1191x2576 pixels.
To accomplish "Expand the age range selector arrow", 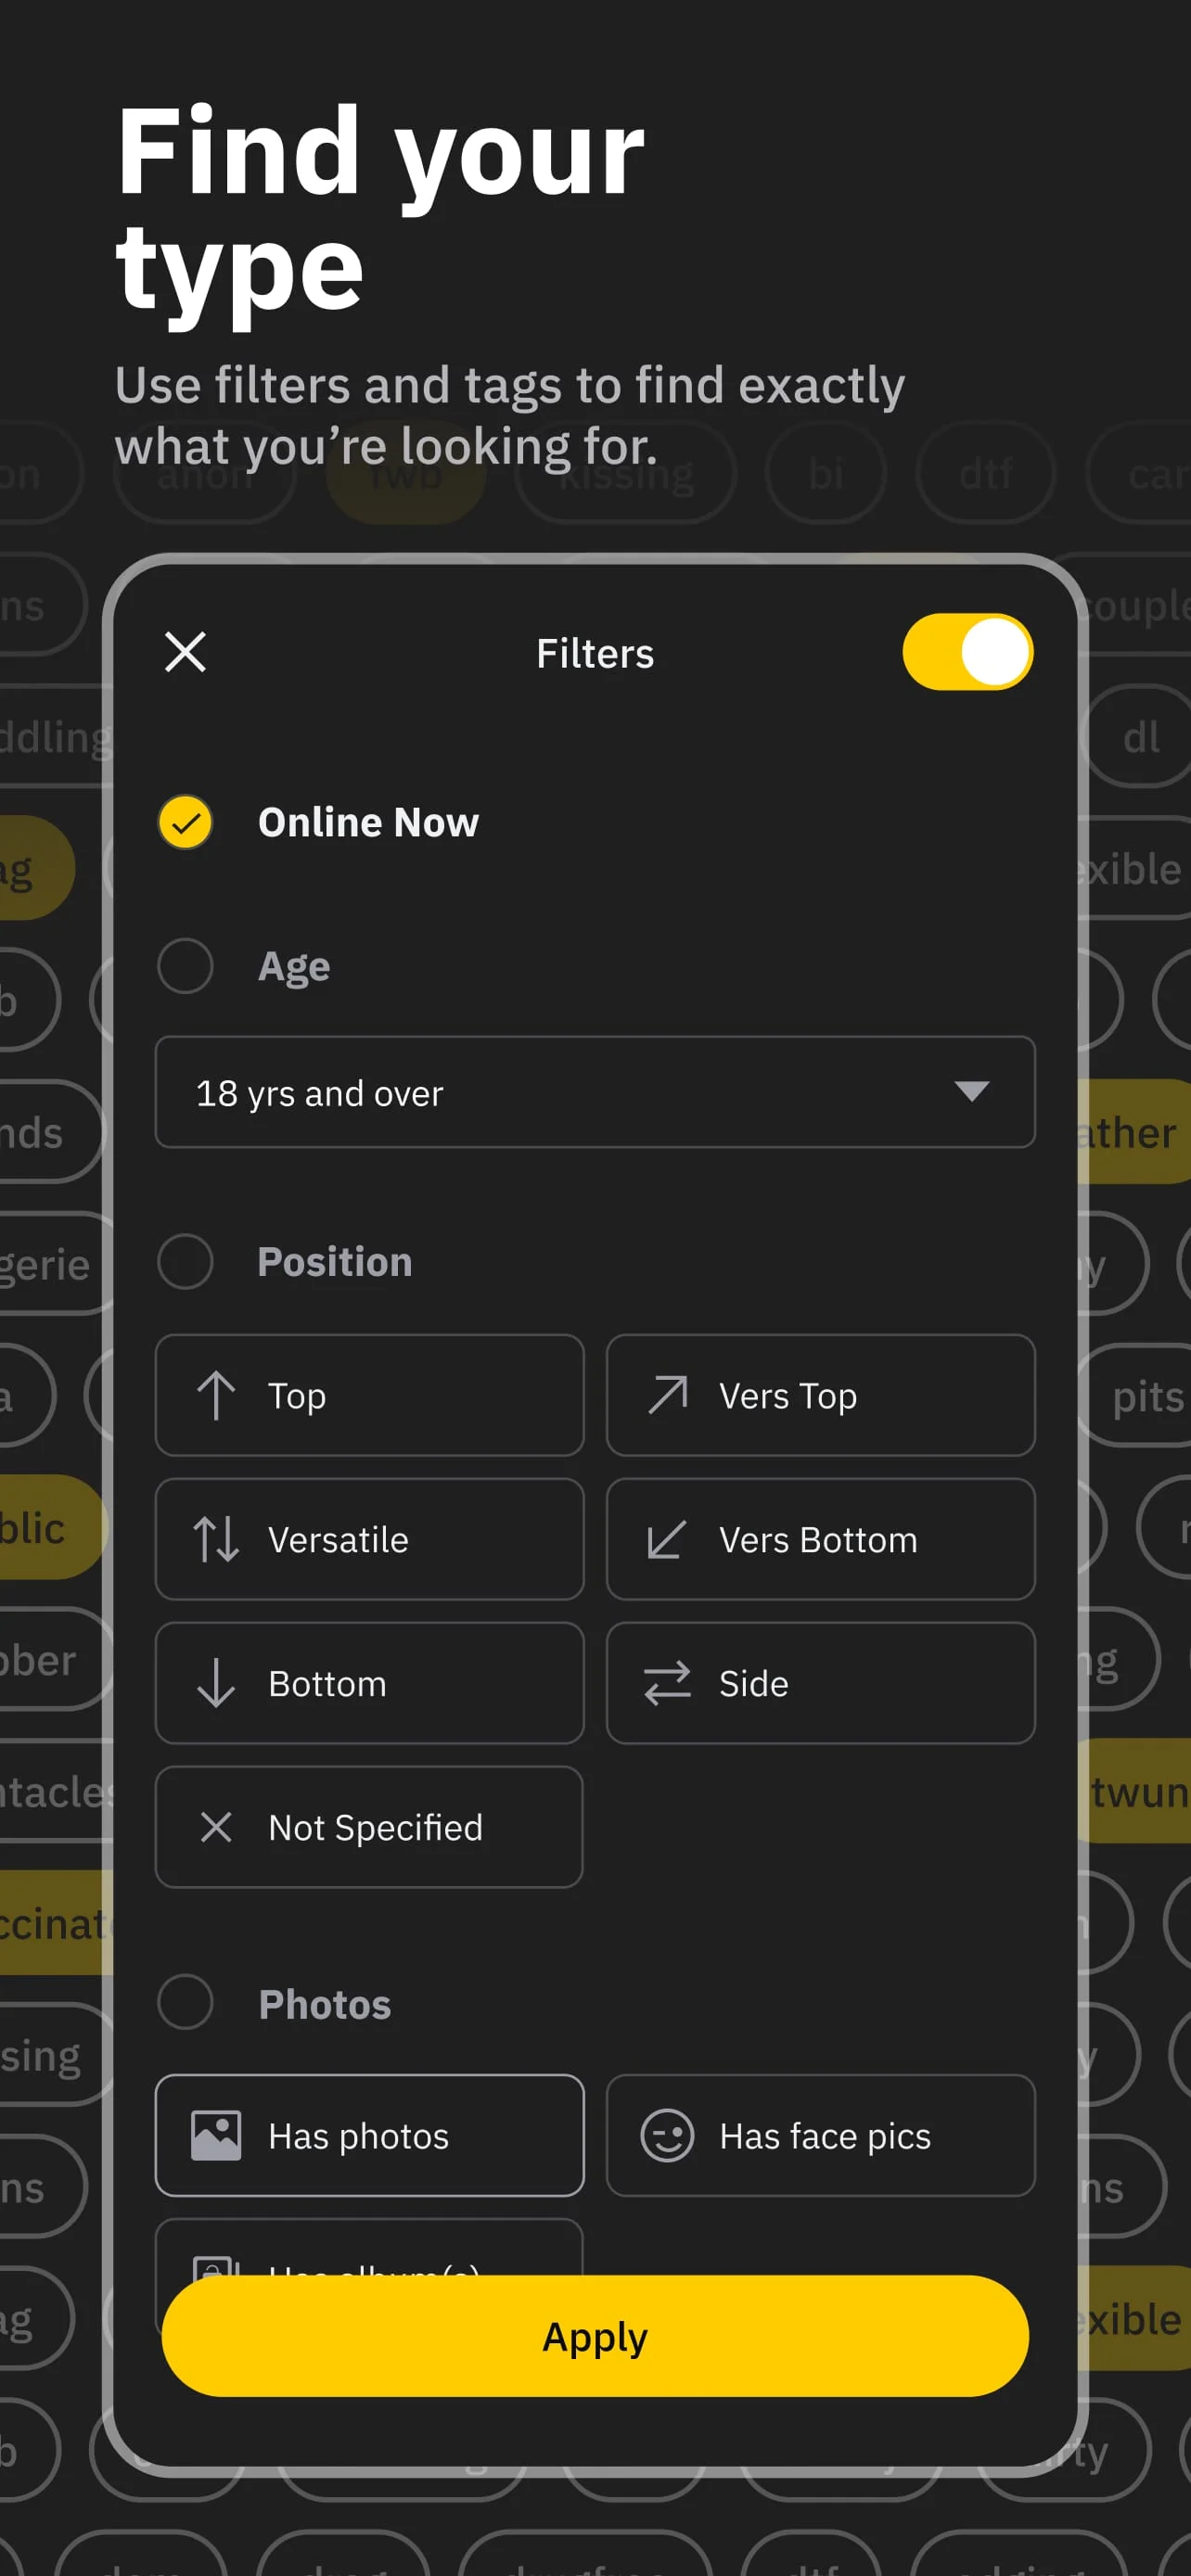I will coord(973,1093).
